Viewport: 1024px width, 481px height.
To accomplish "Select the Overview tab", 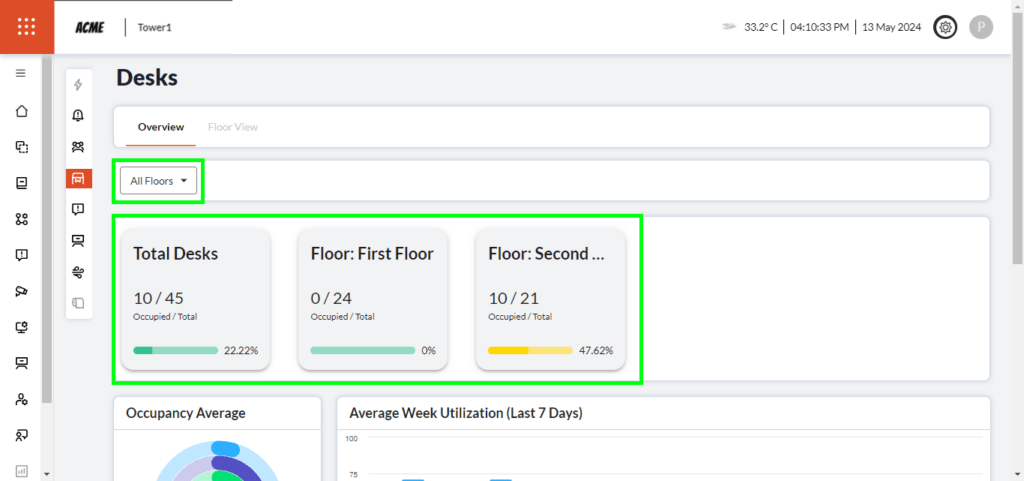I will point(161,127).
